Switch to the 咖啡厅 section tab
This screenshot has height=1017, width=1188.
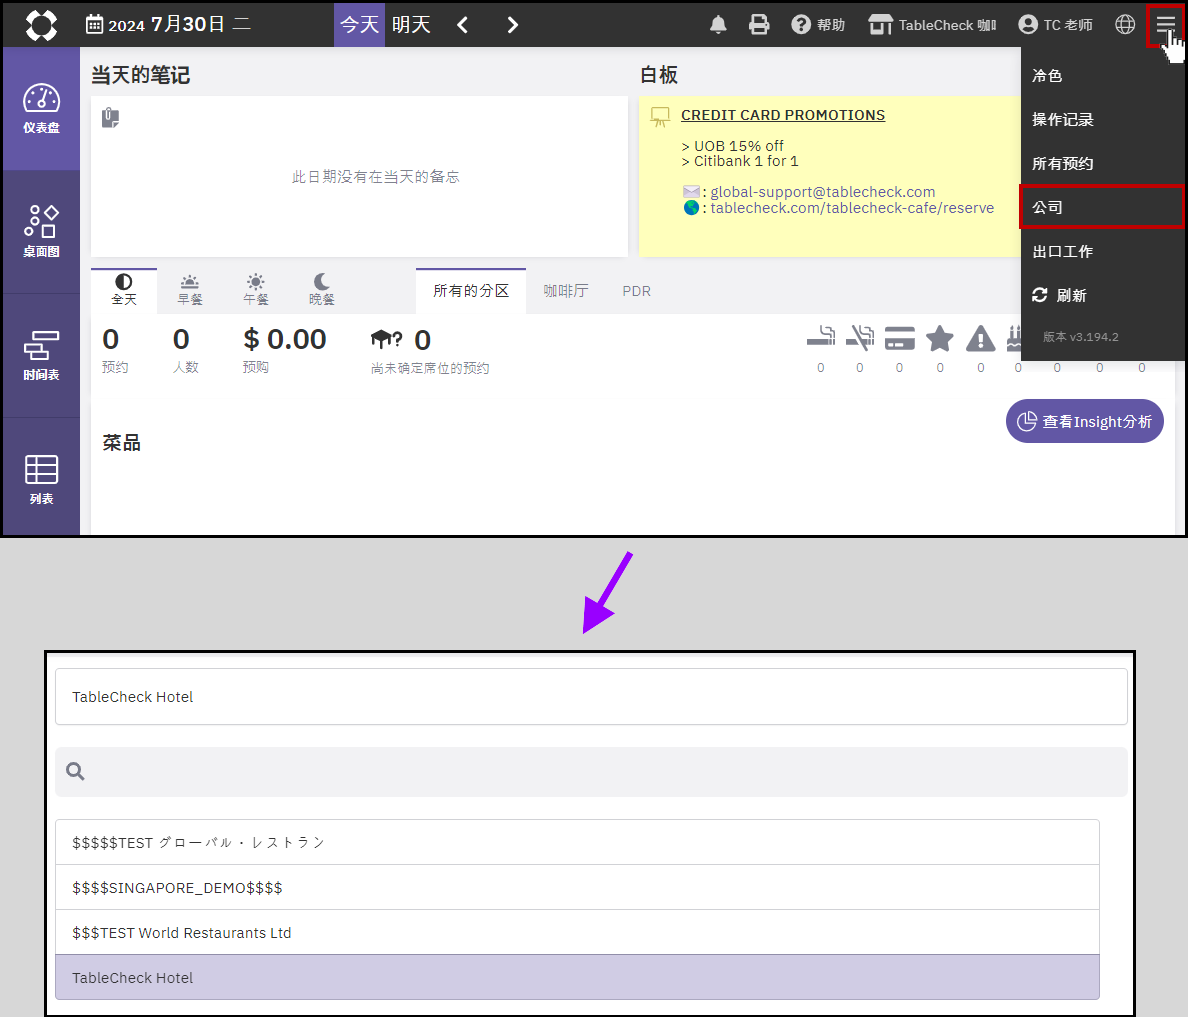coord(565,291)
